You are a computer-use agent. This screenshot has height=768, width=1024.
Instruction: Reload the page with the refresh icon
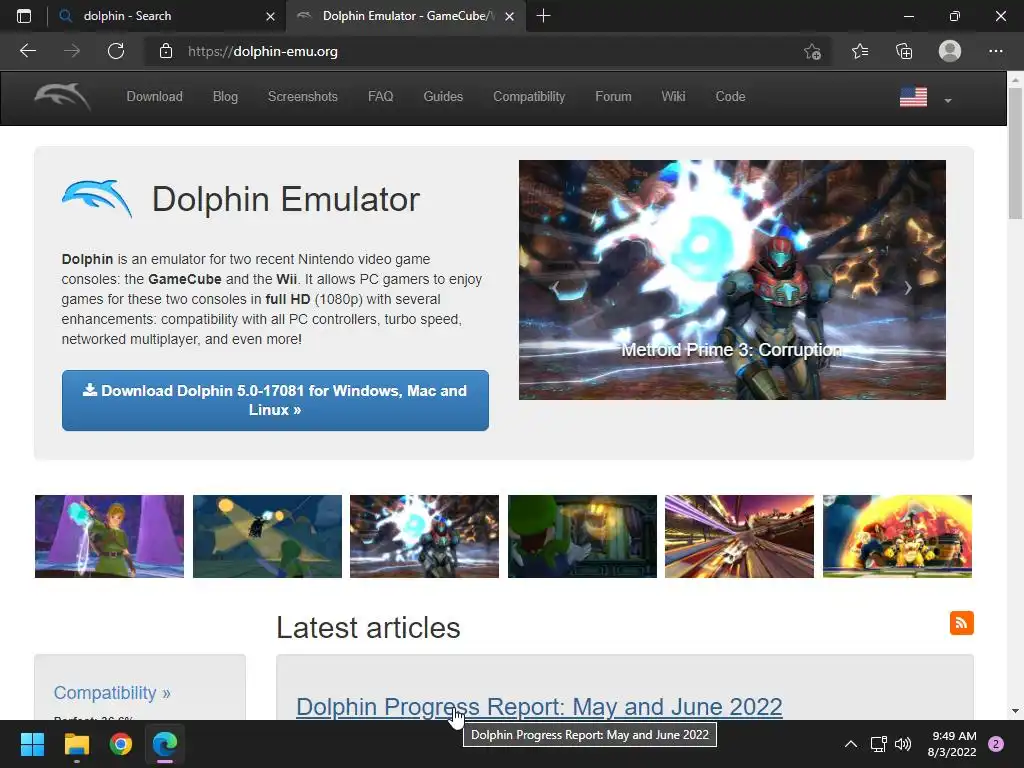[116, 51]
